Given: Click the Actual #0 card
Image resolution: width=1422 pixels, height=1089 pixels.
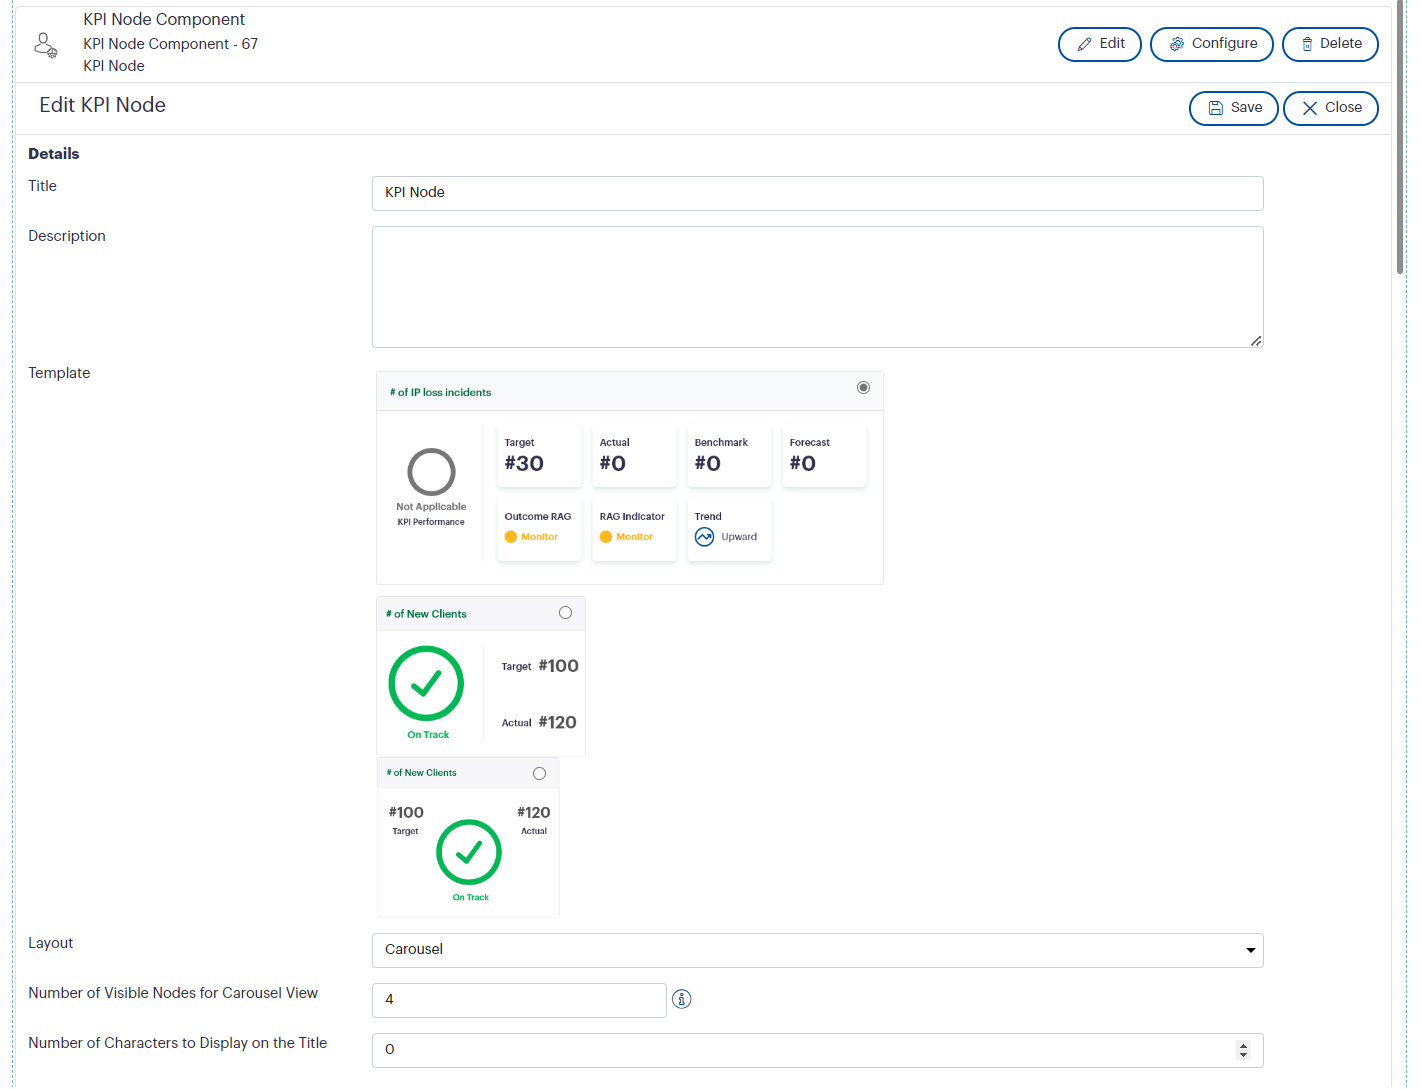Looking at the screenshot, I should 634,456.
